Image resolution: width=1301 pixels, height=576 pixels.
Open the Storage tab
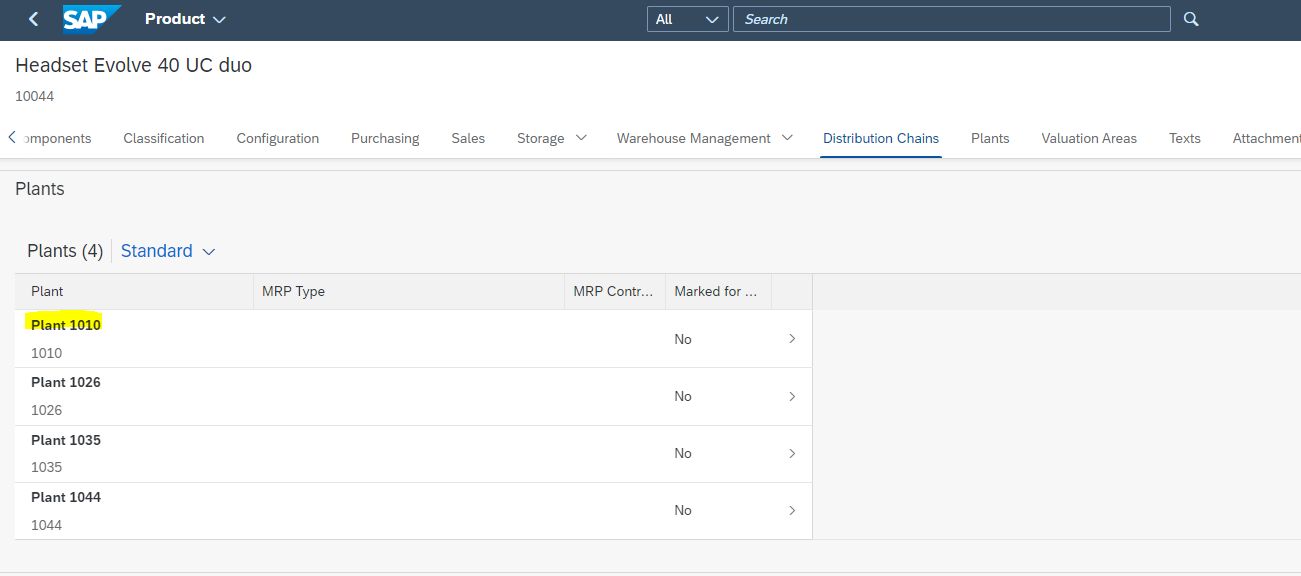pos(541,138)
